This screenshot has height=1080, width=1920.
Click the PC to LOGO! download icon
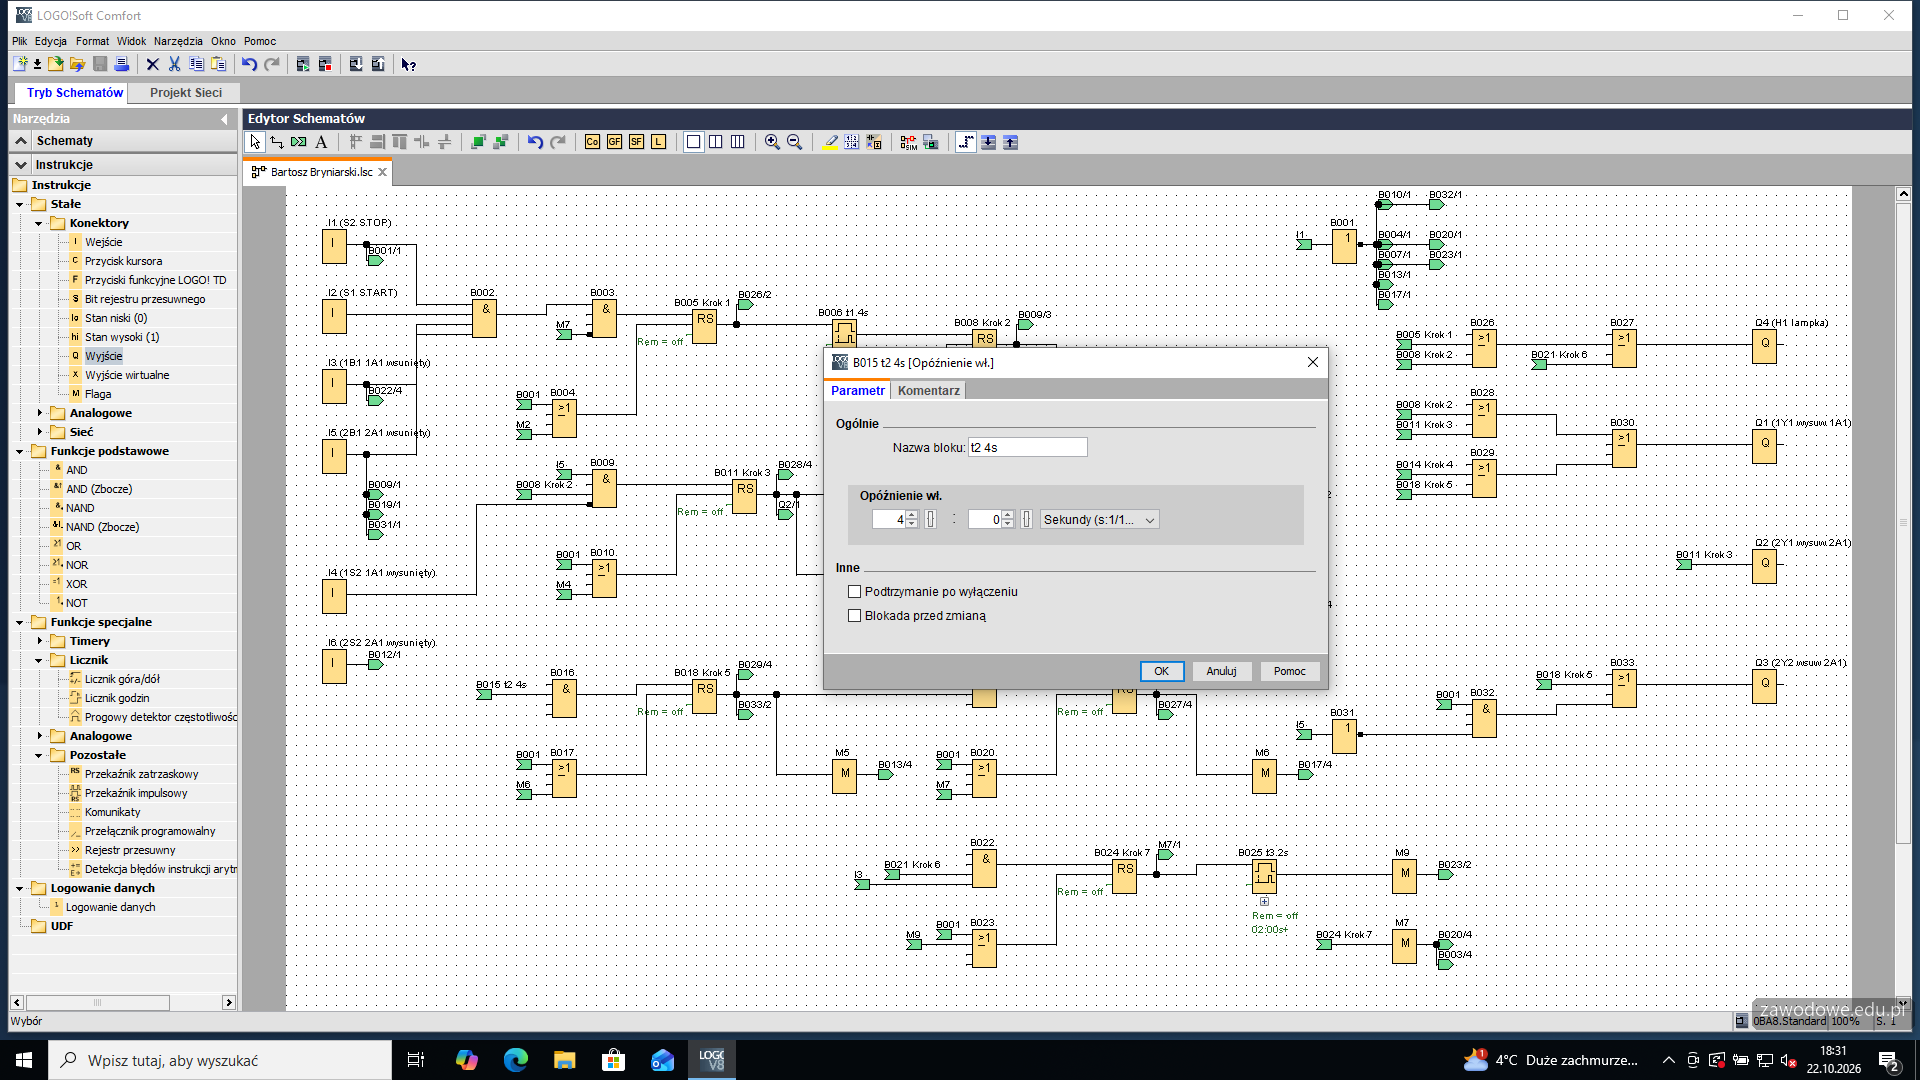click(355, 64)
